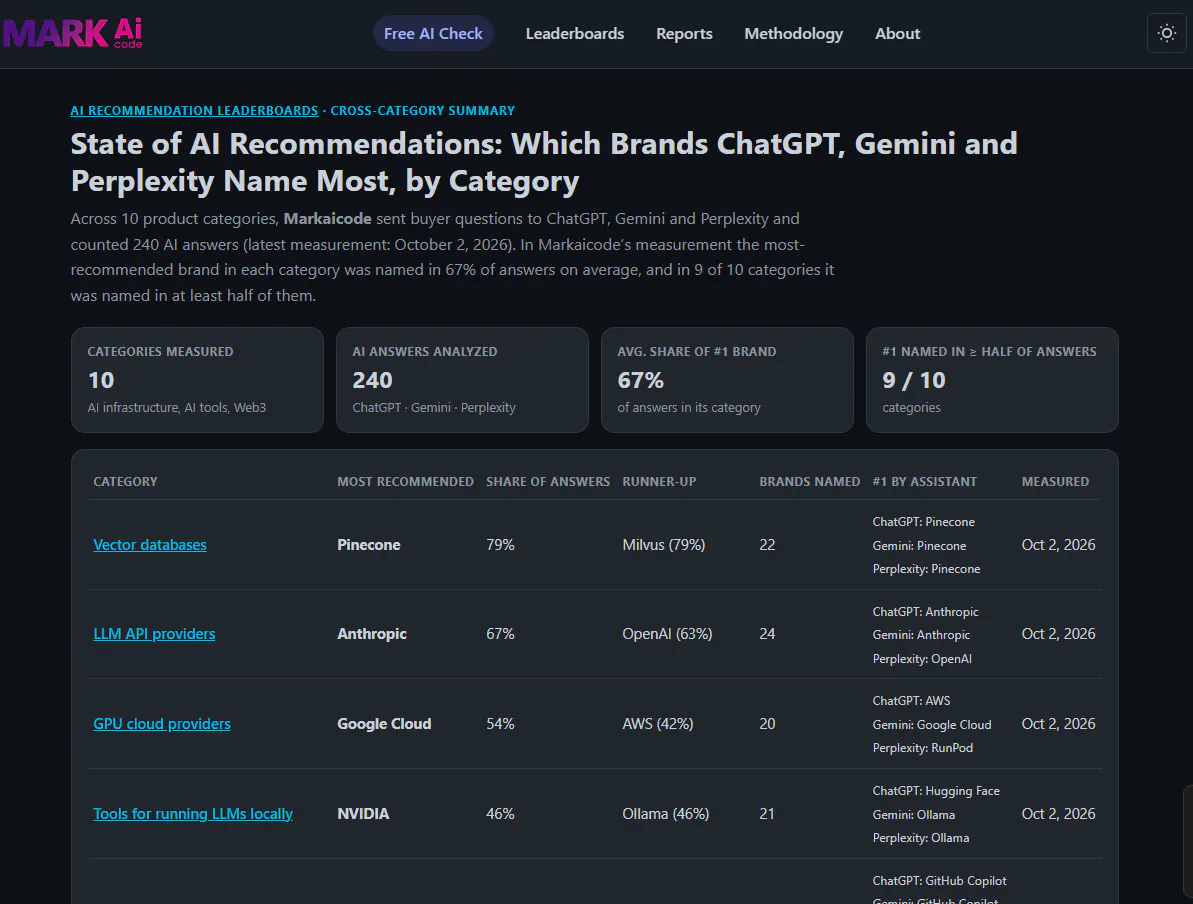Open the GPU cloud providers link

(x=161, y=724)
